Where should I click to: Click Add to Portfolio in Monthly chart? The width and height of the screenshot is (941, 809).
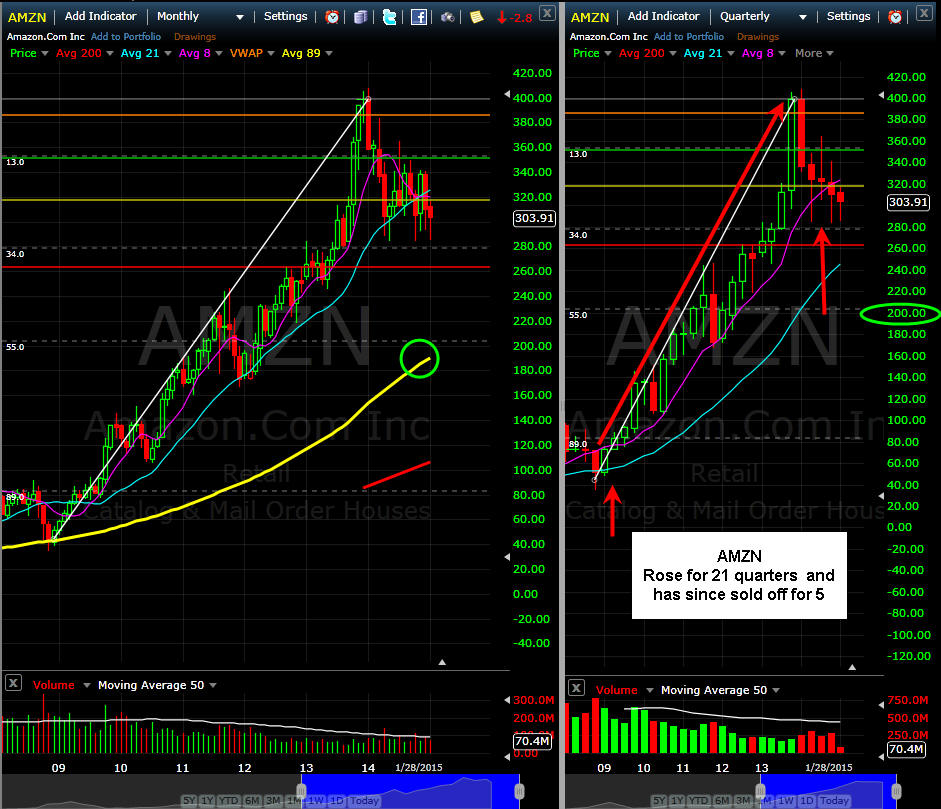(x=126, y=37)
